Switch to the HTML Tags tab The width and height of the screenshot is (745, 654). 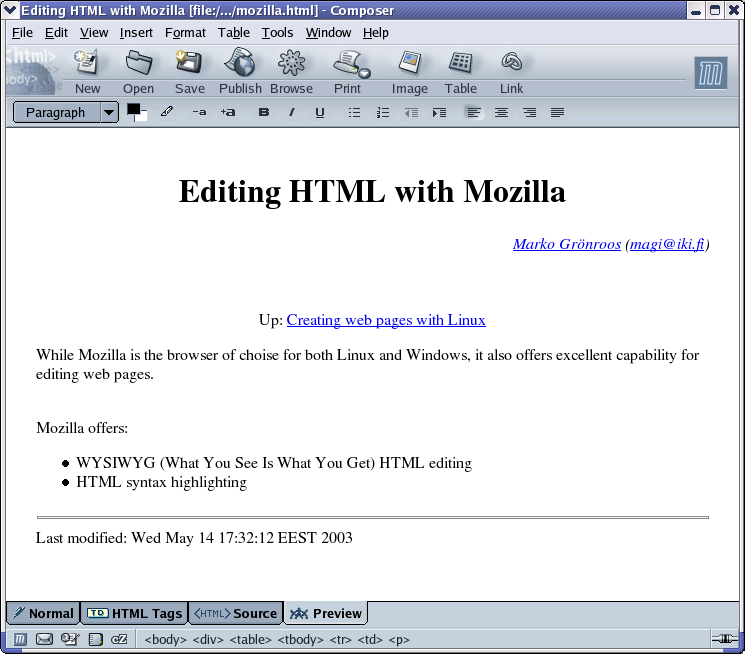[x=135, y=613]
